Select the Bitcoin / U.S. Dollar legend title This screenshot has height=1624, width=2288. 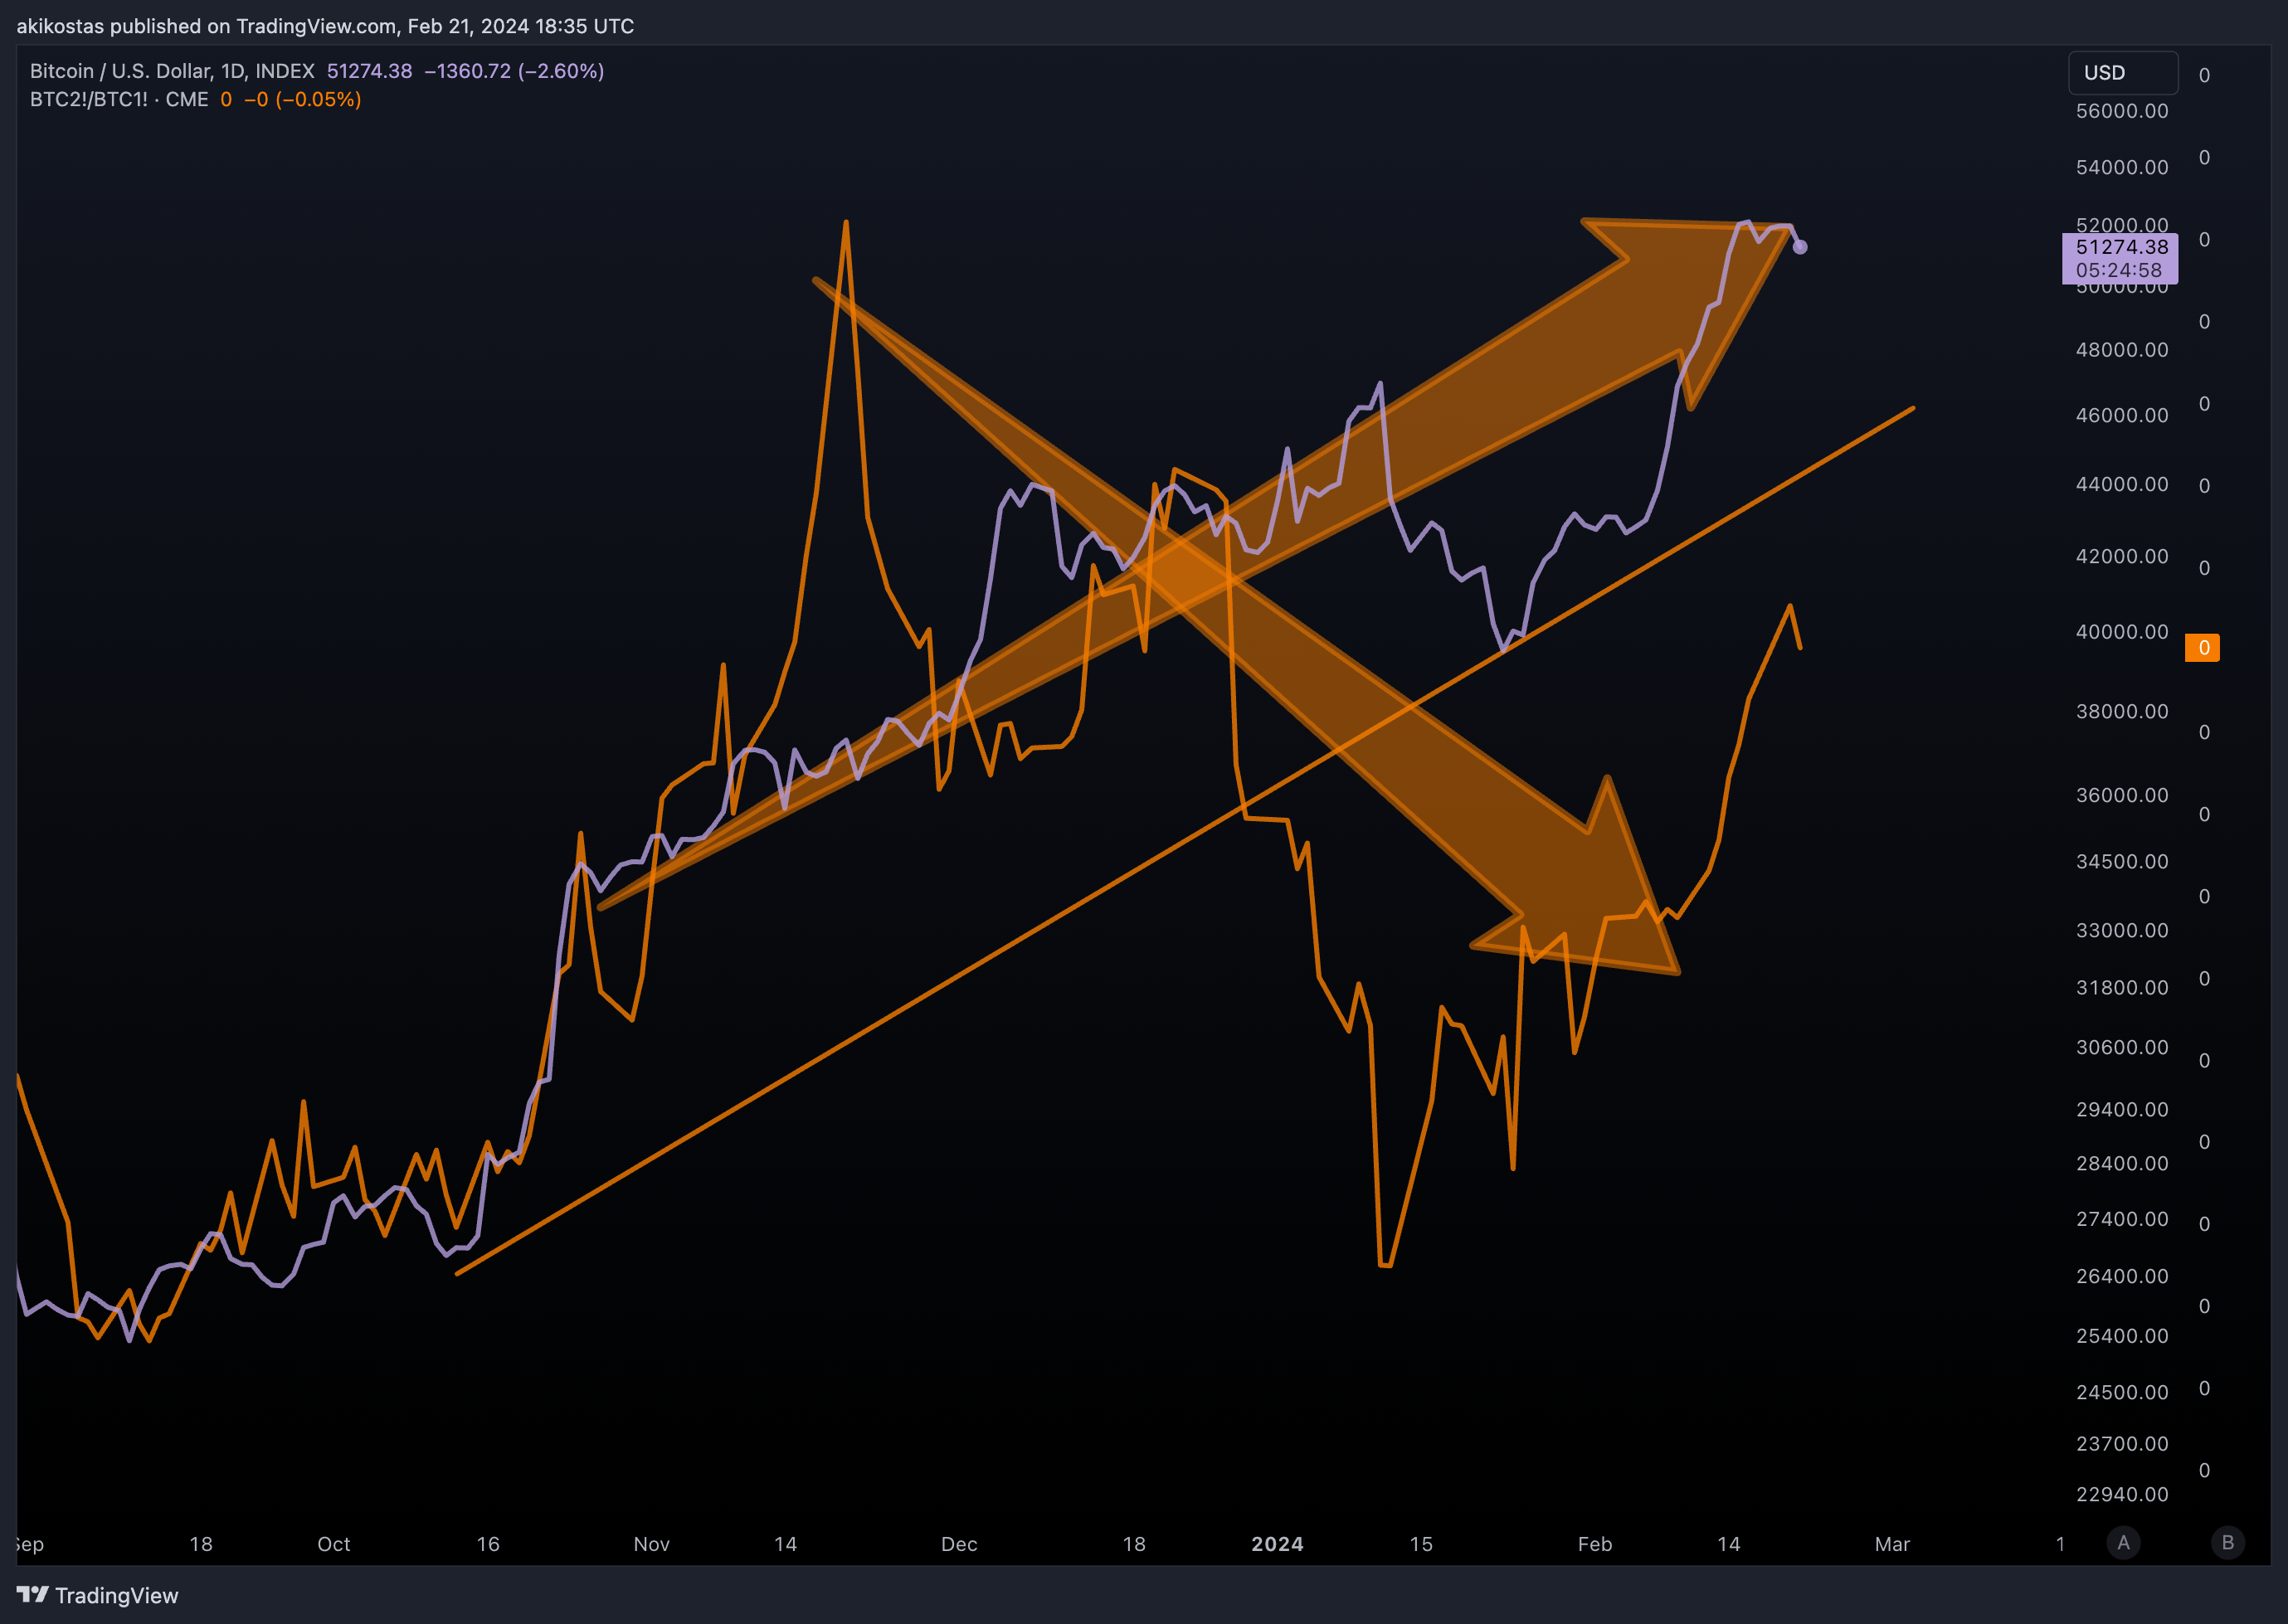172,71
